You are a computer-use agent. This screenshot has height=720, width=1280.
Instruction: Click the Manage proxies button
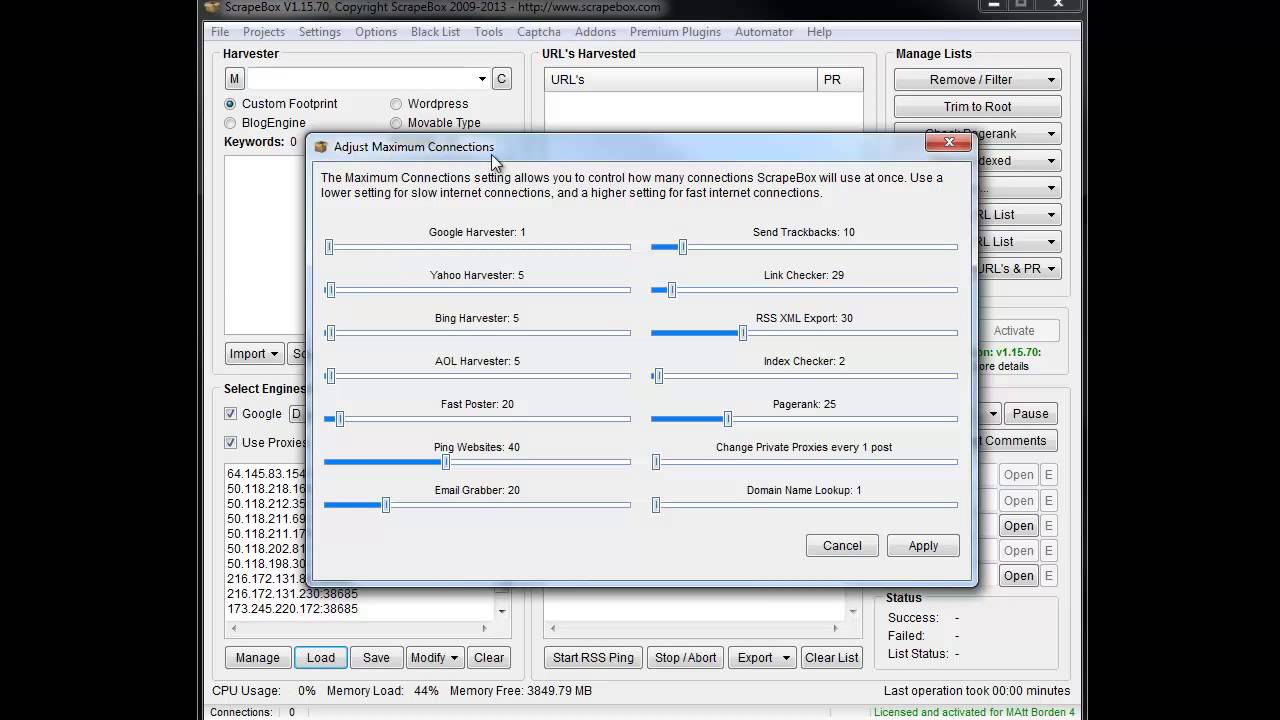[257, 658]
